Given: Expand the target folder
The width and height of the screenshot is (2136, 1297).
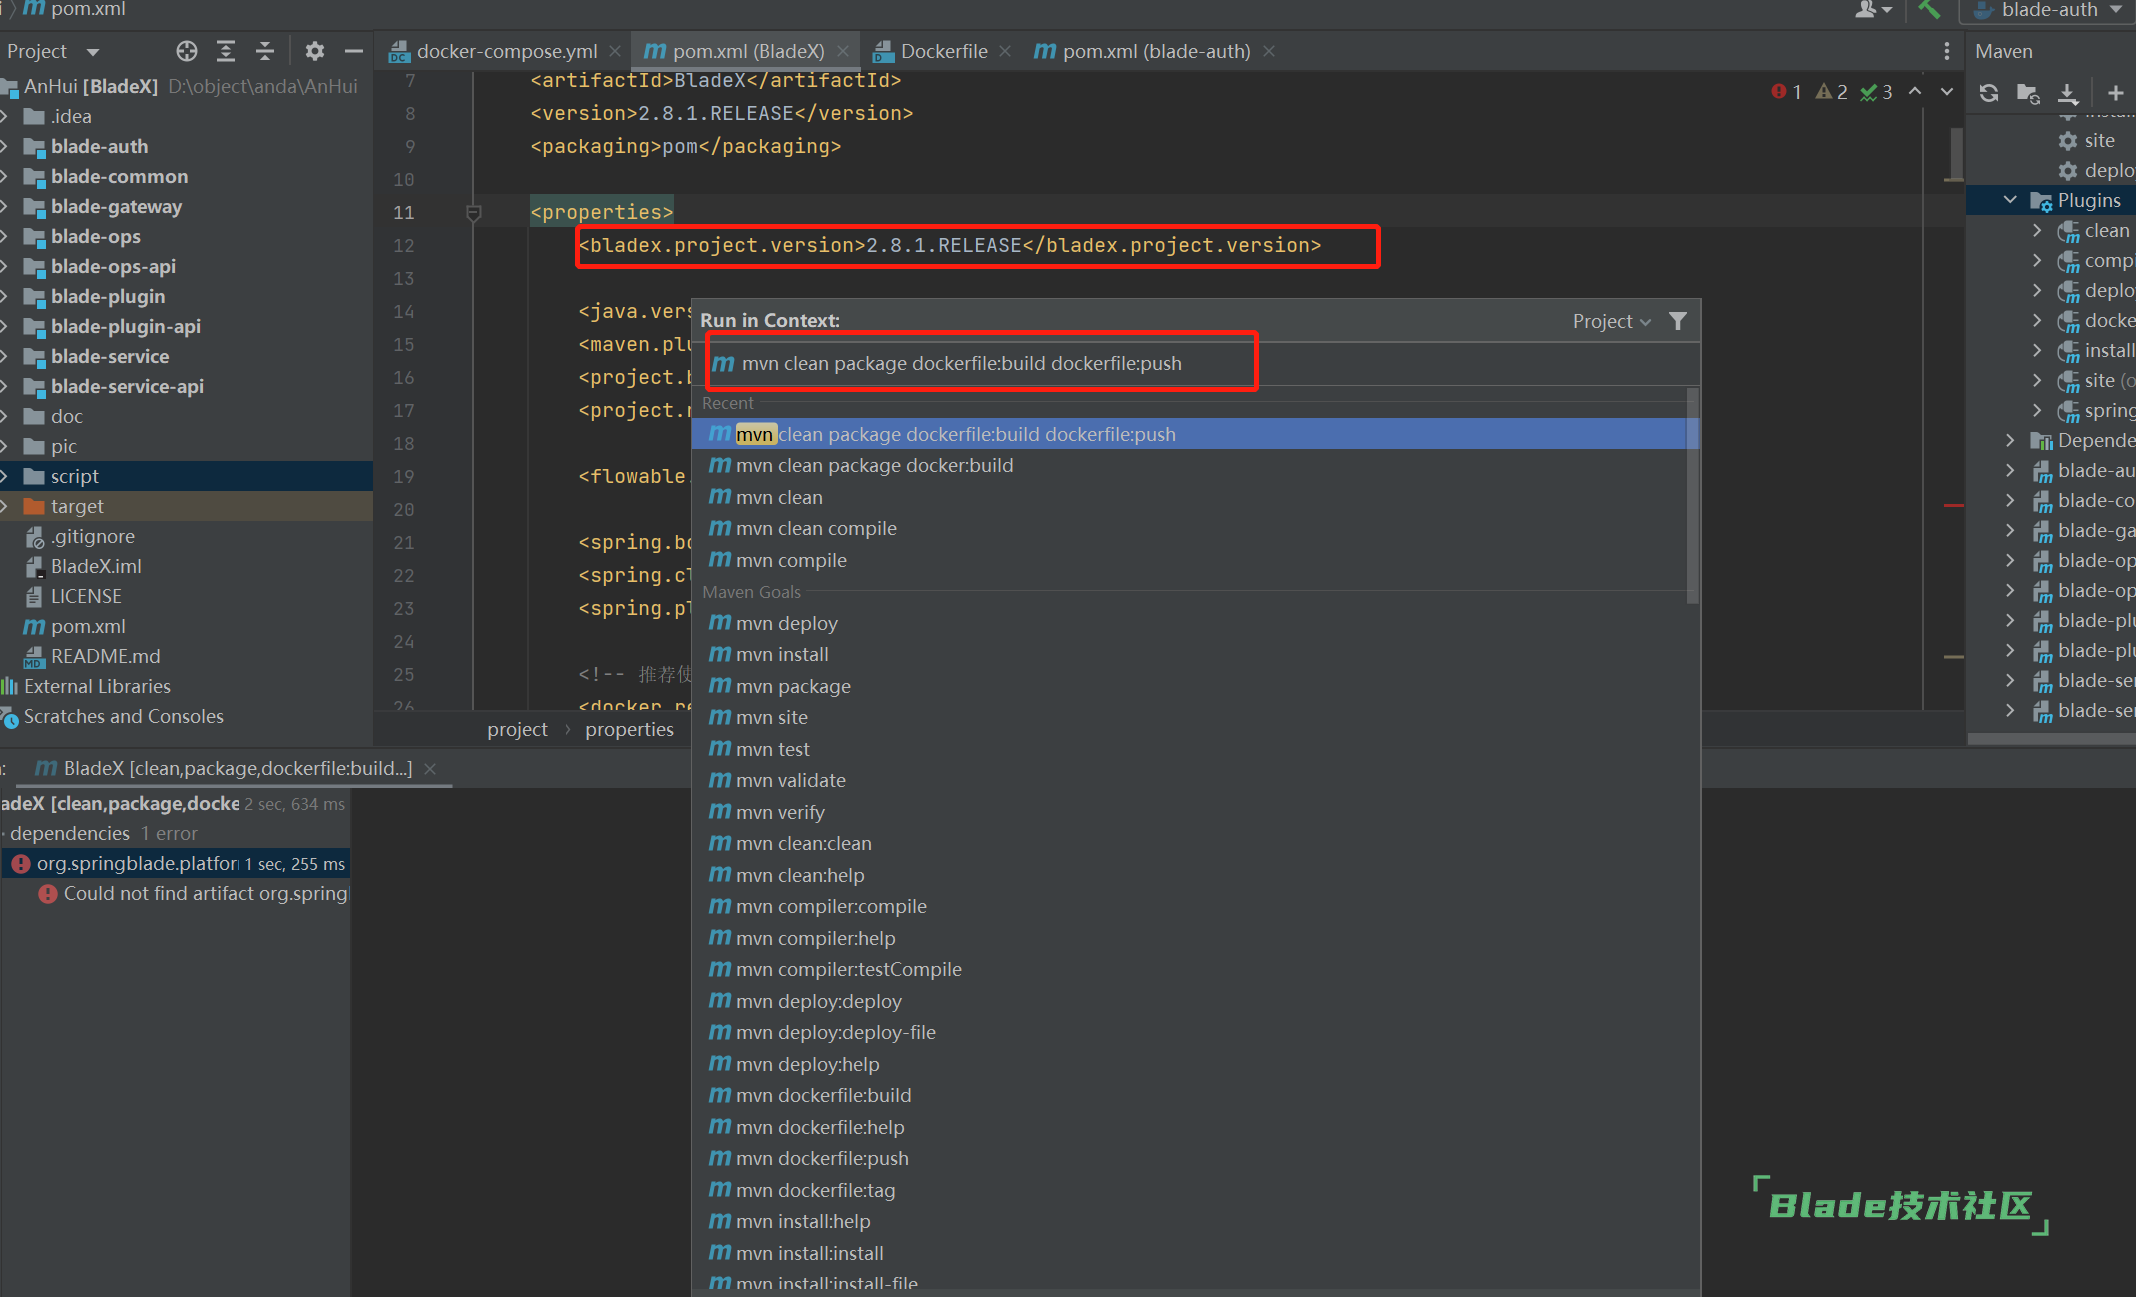Looking at the screenshot, I should [x=5, y=507].
